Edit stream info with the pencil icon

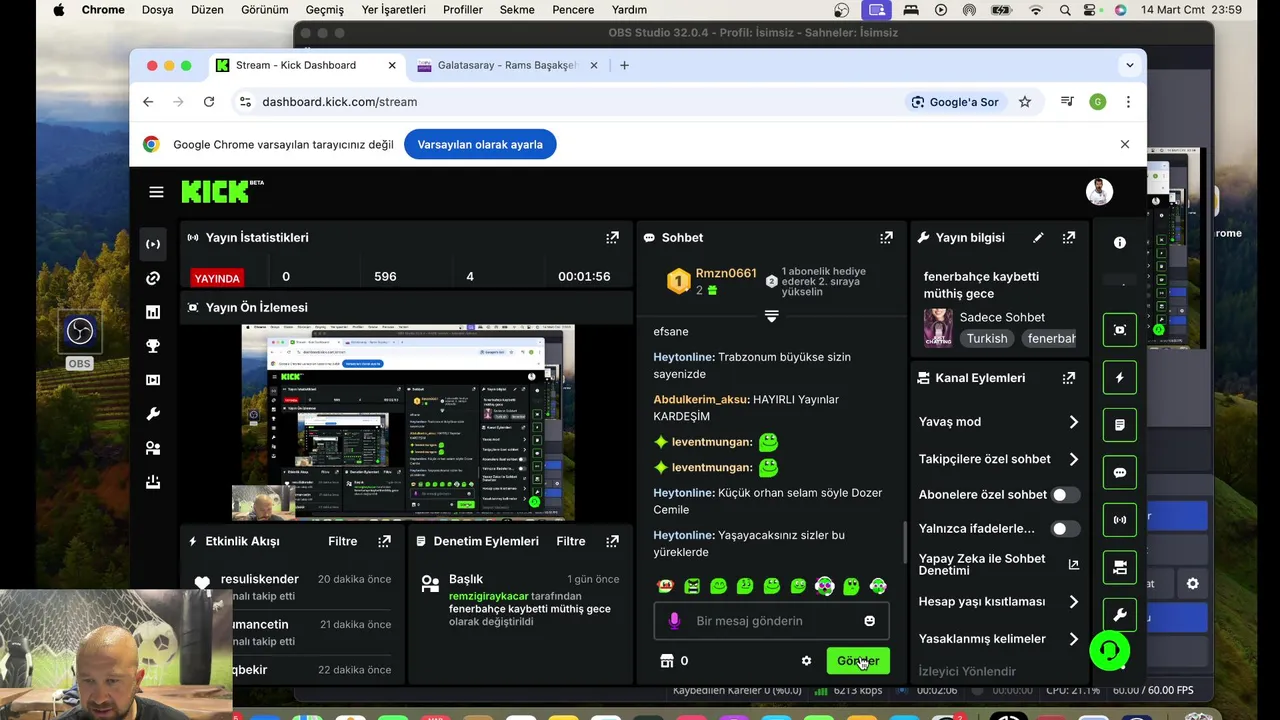coord(1038,238)
